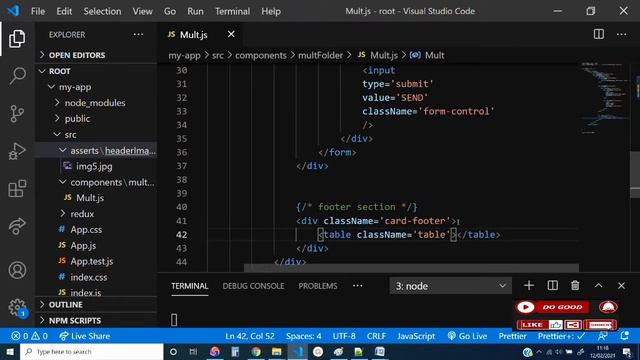640x360 pixels.
Task: Switch to the DEBUG CONSOLE tab
Action: pos(253,286)
